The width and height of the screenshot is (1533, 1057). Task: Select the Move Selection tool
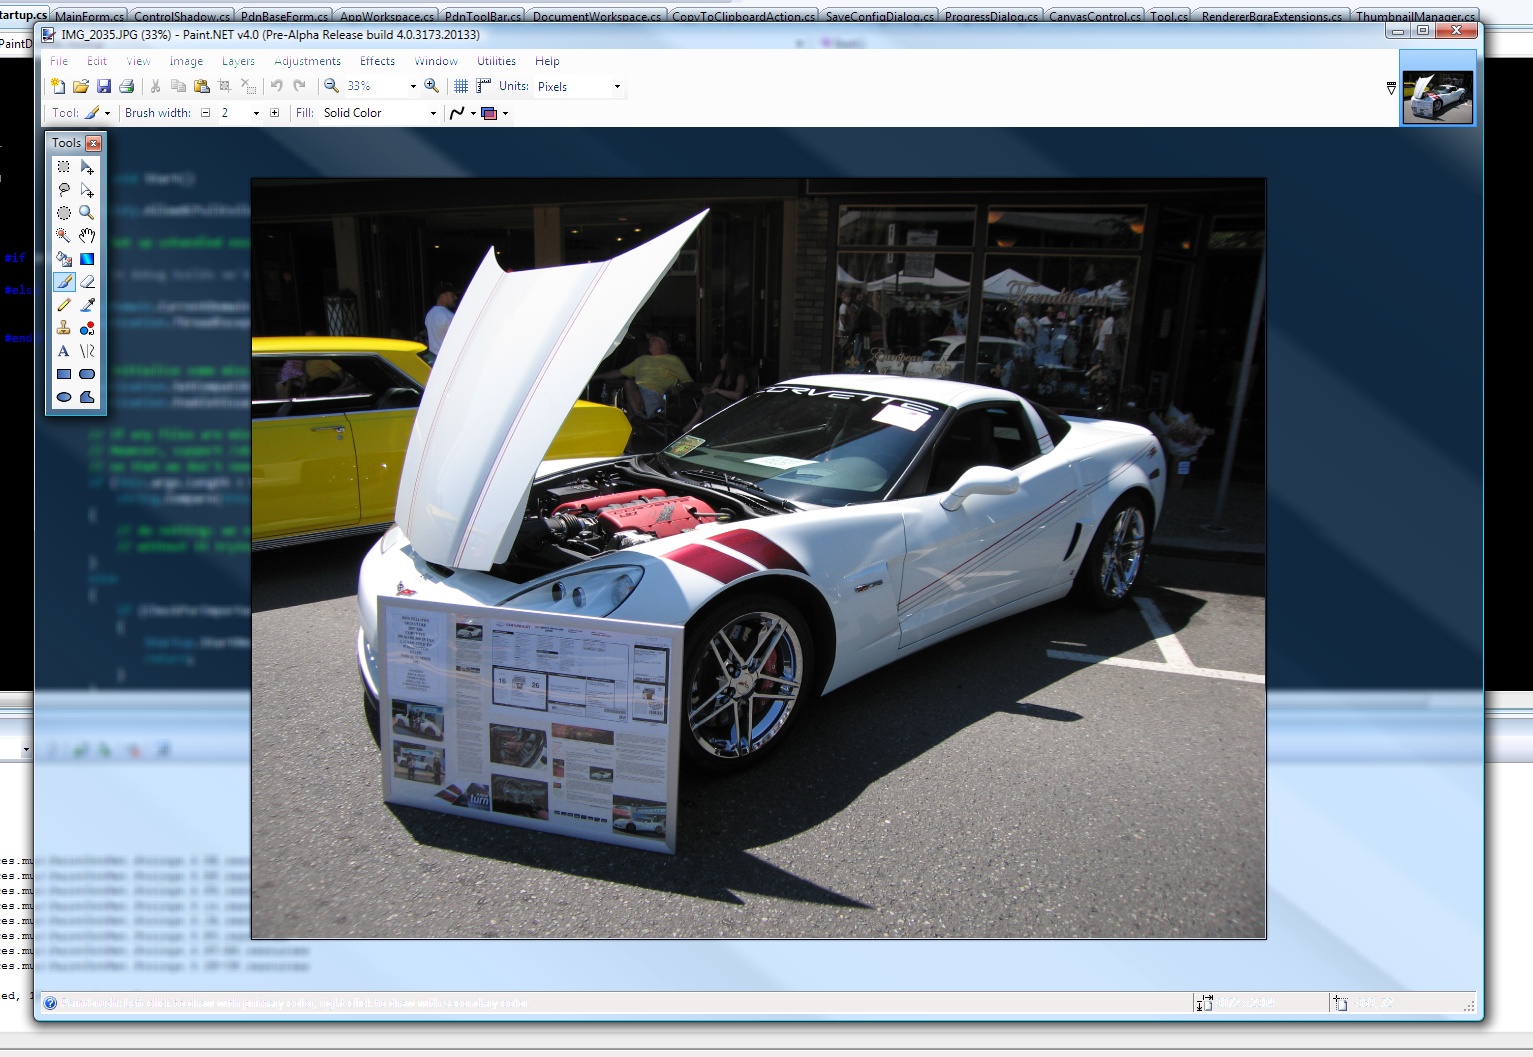coord(87,190)
